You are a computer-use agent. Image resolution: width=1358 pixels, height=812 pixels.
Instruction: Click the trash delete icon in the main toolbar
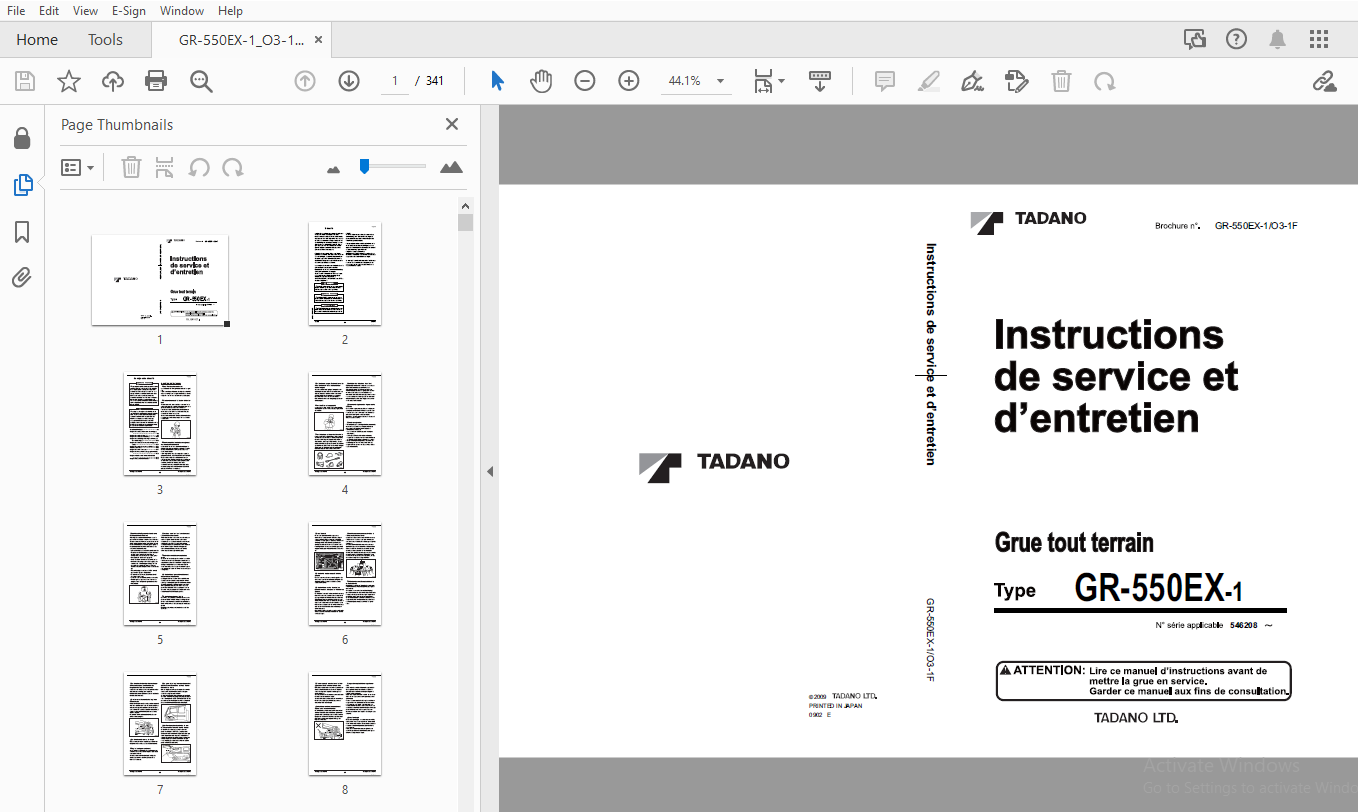tap(1061, 81)
